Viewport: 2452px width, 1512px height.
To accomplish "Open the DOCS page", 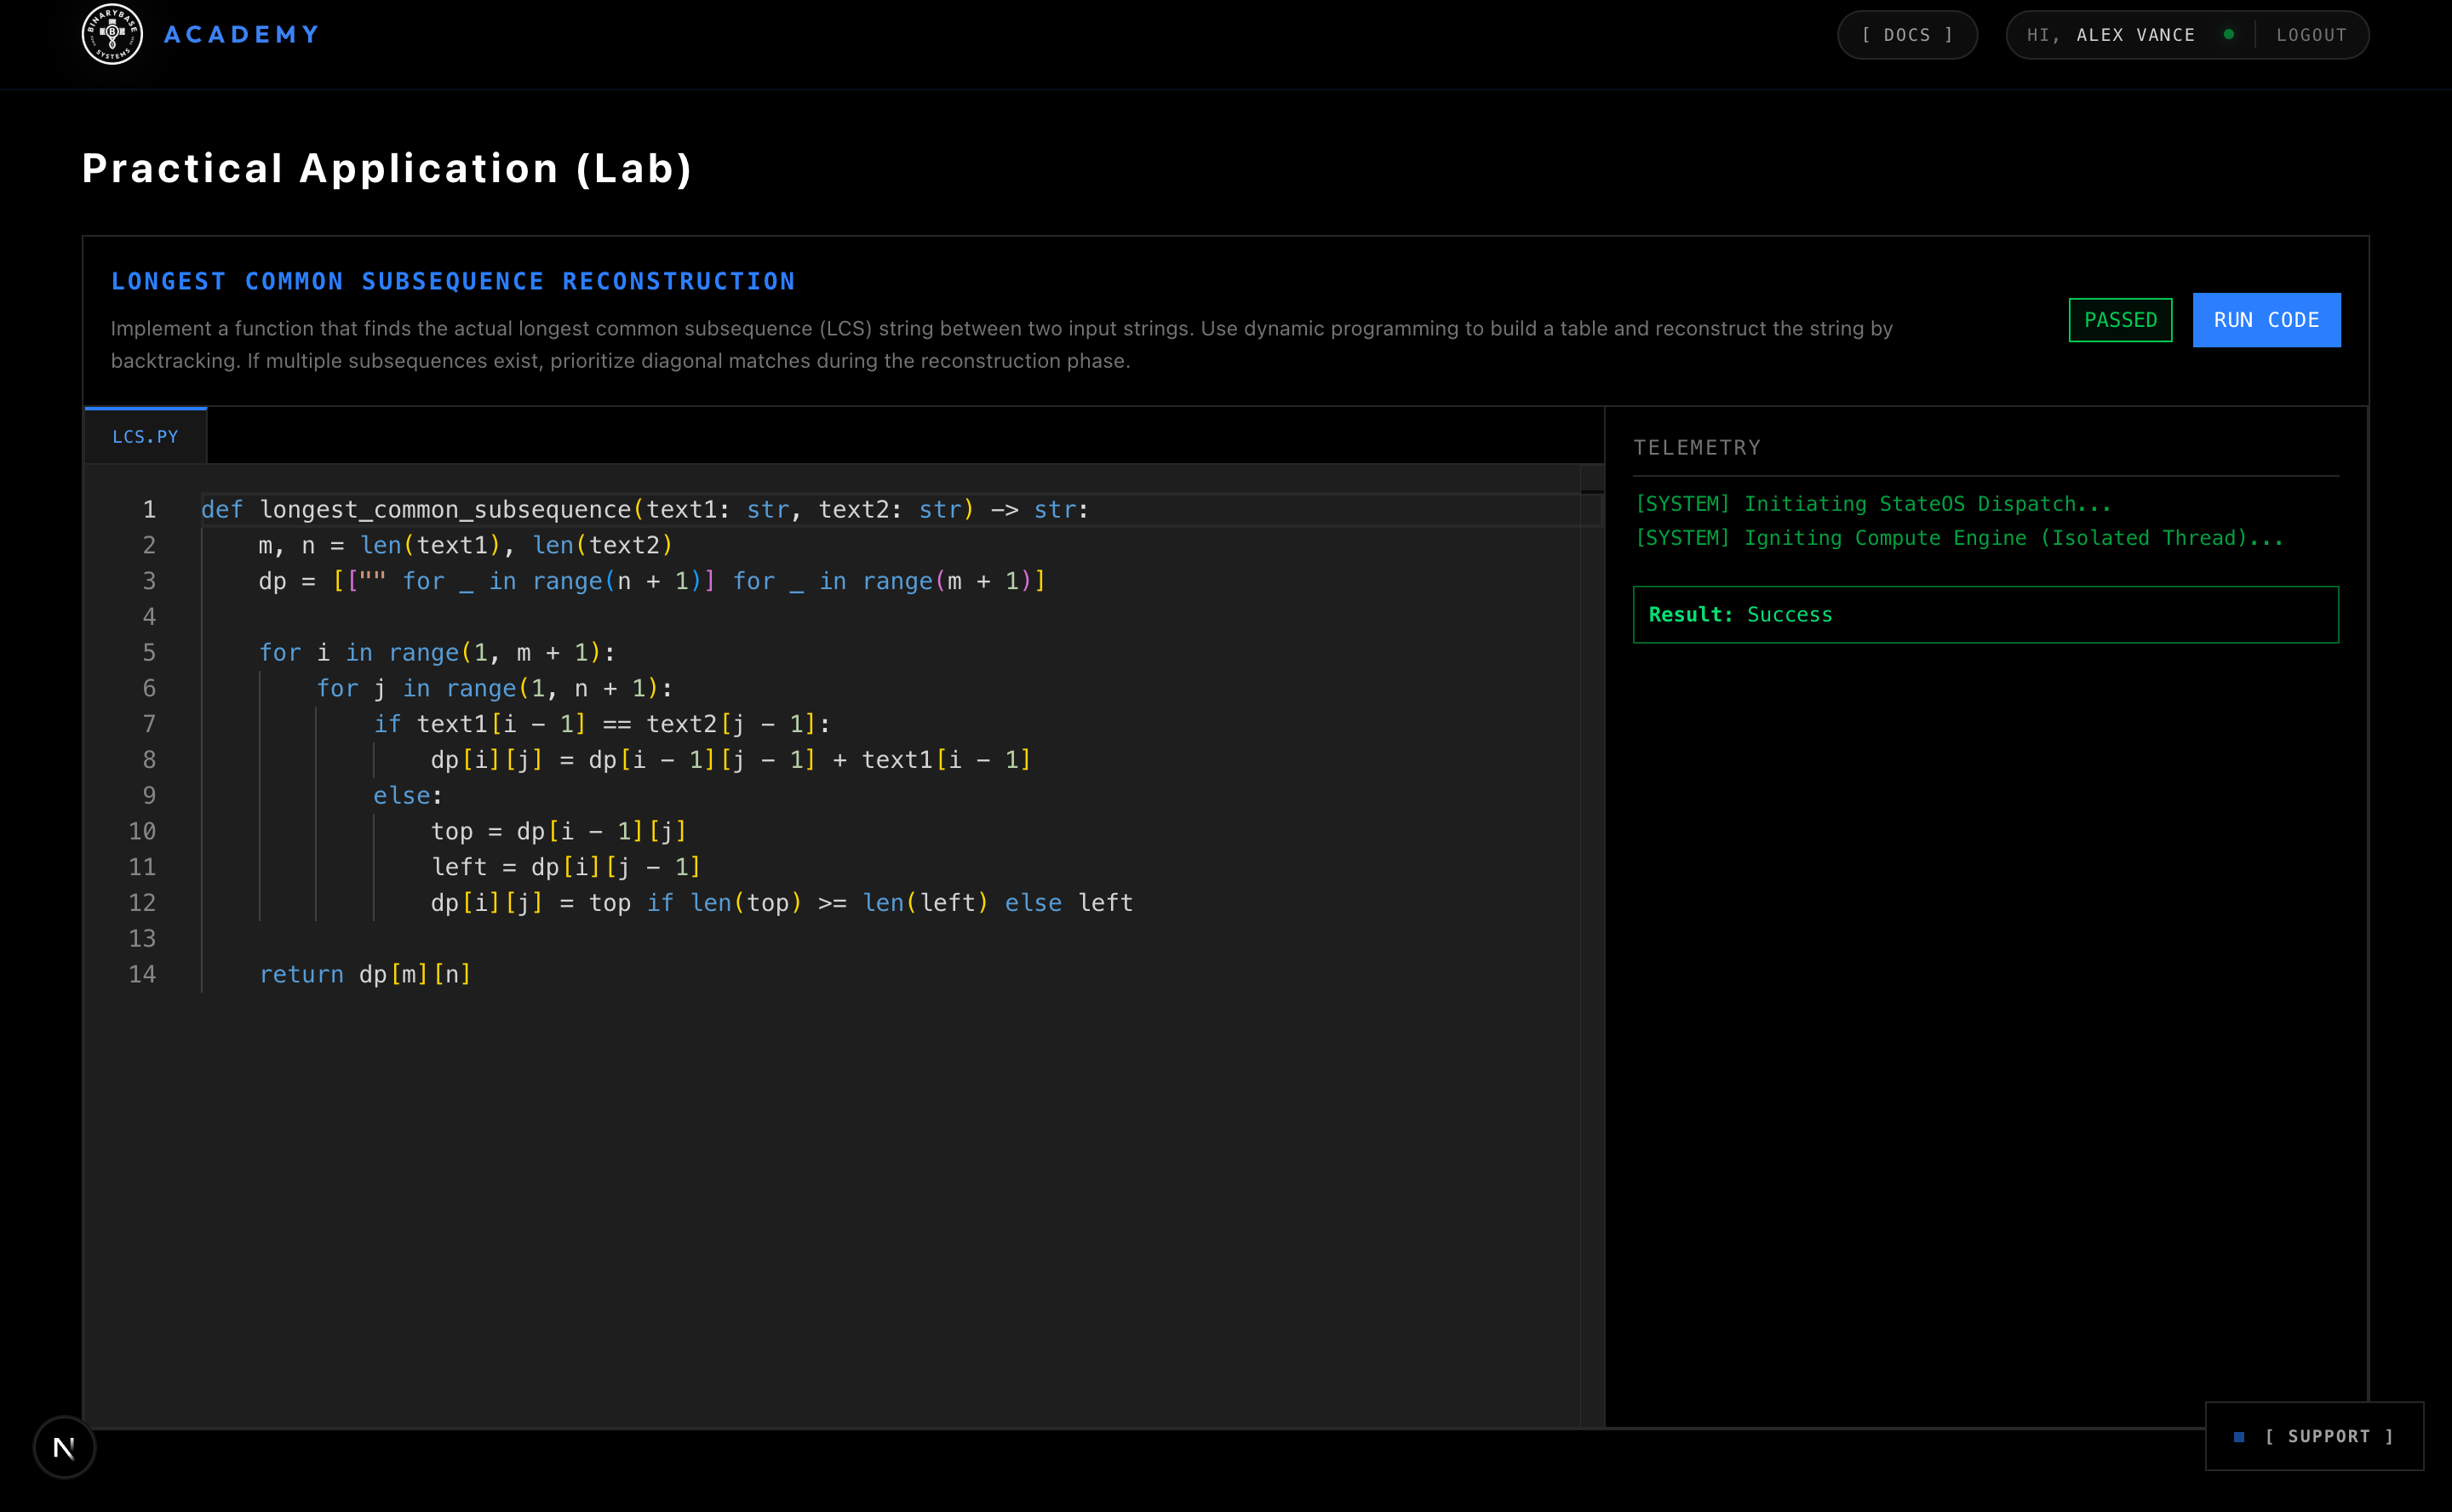I will pos(1907,35).
